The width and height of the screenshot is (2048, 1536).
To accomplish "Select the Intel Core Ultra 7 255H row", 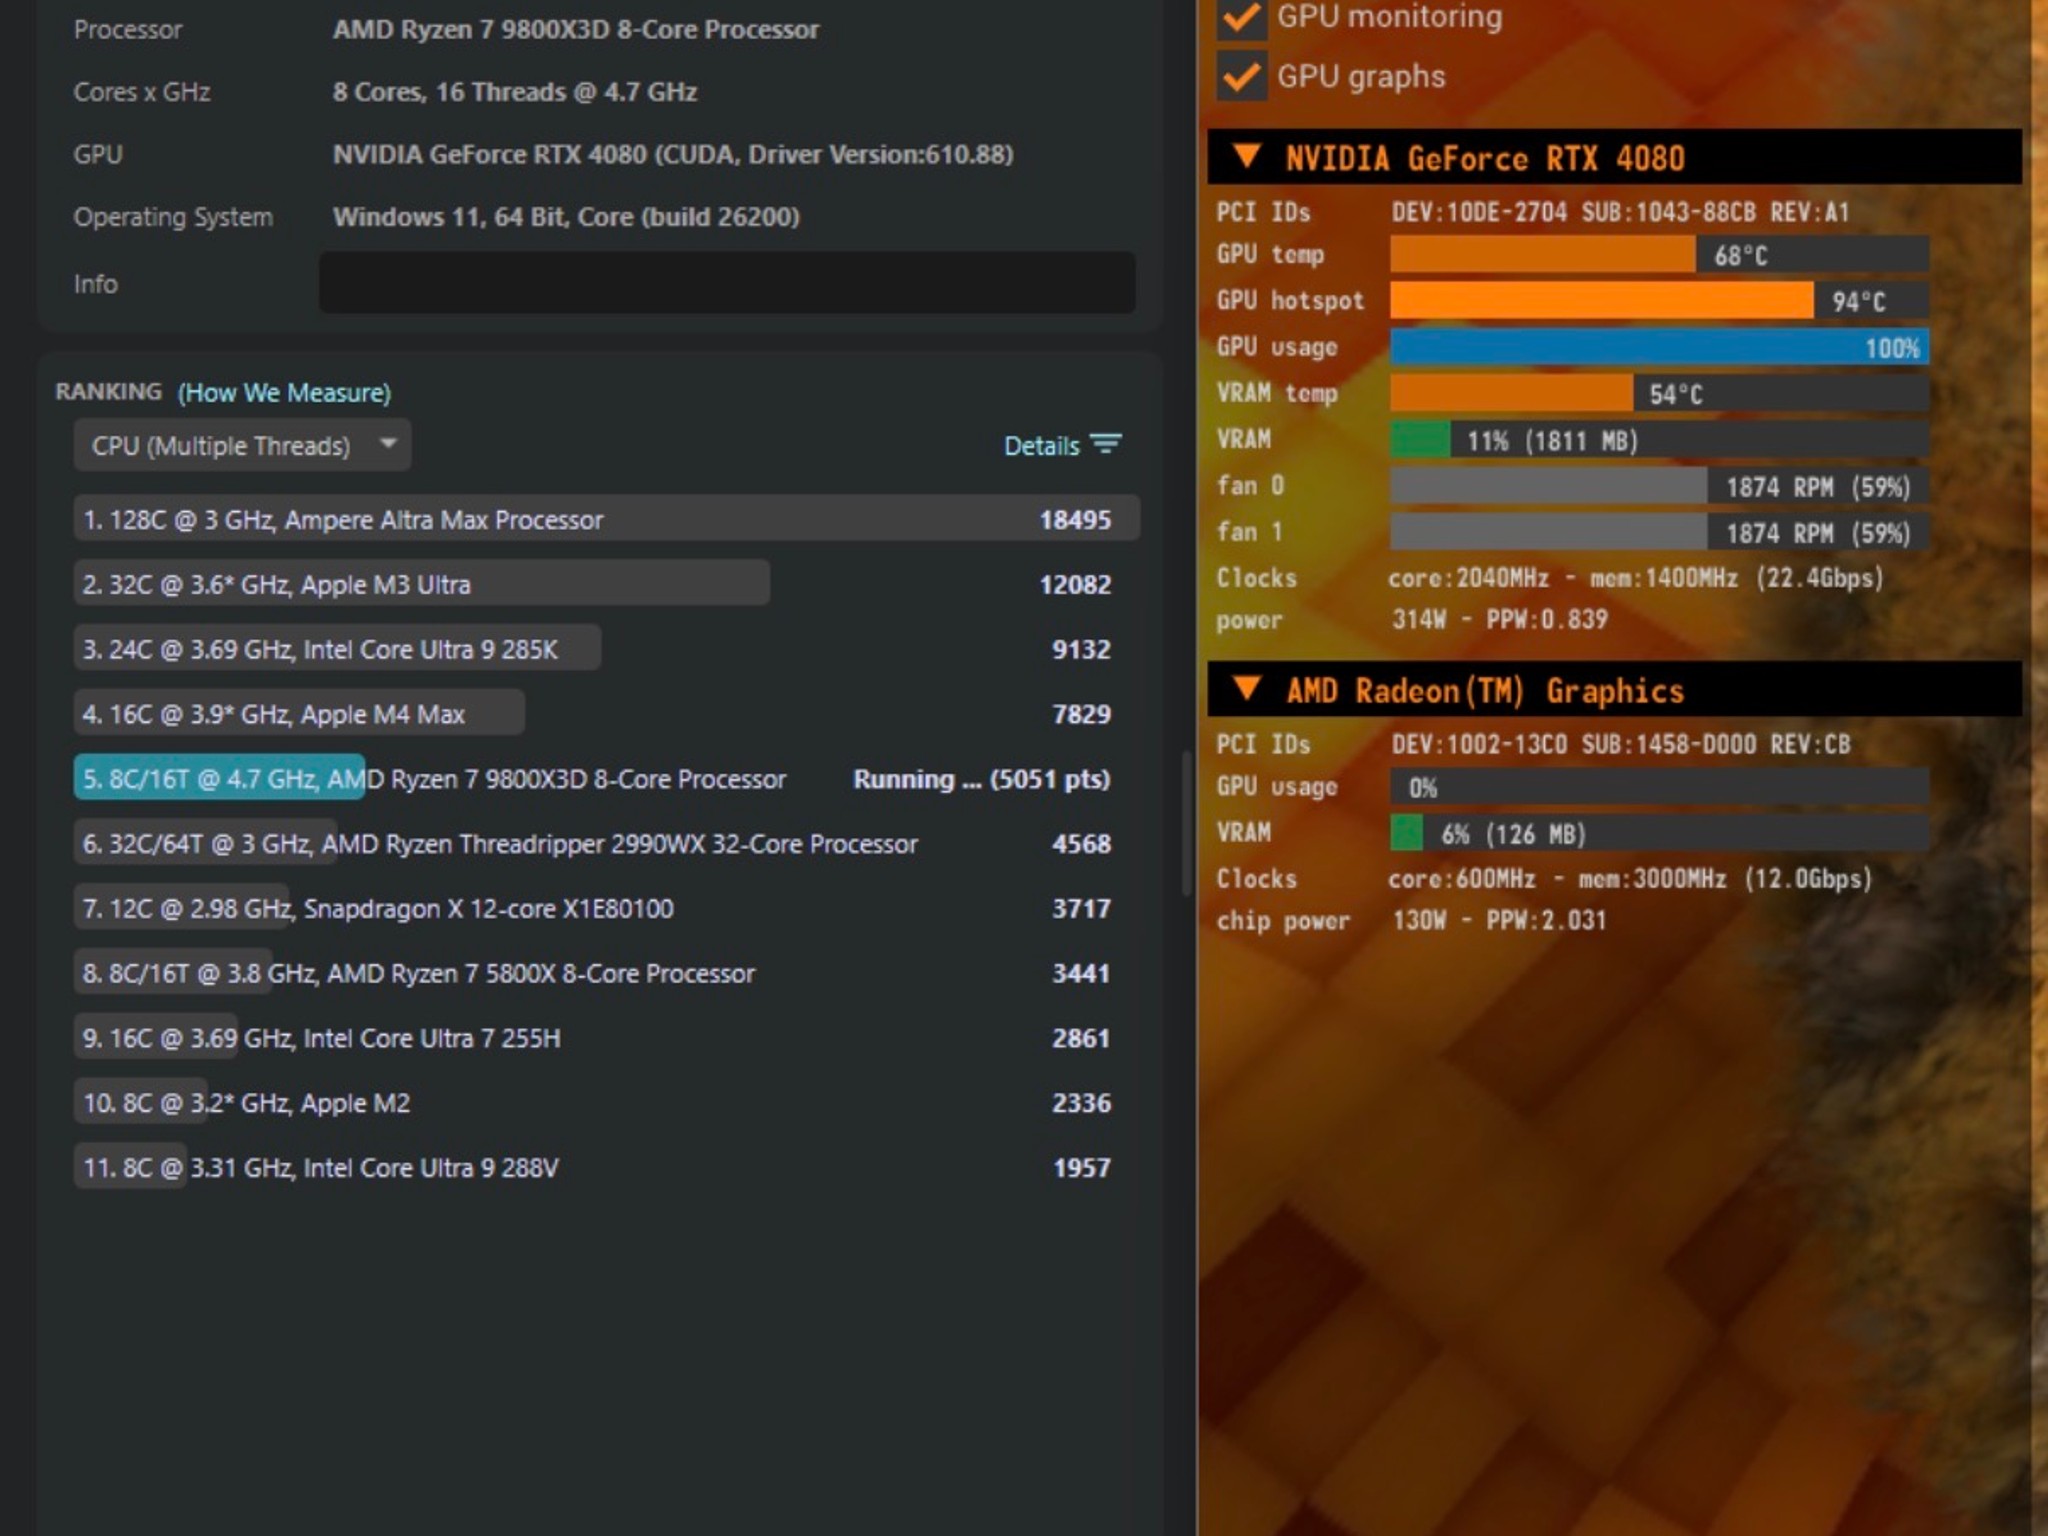I will pos(607,1038).
